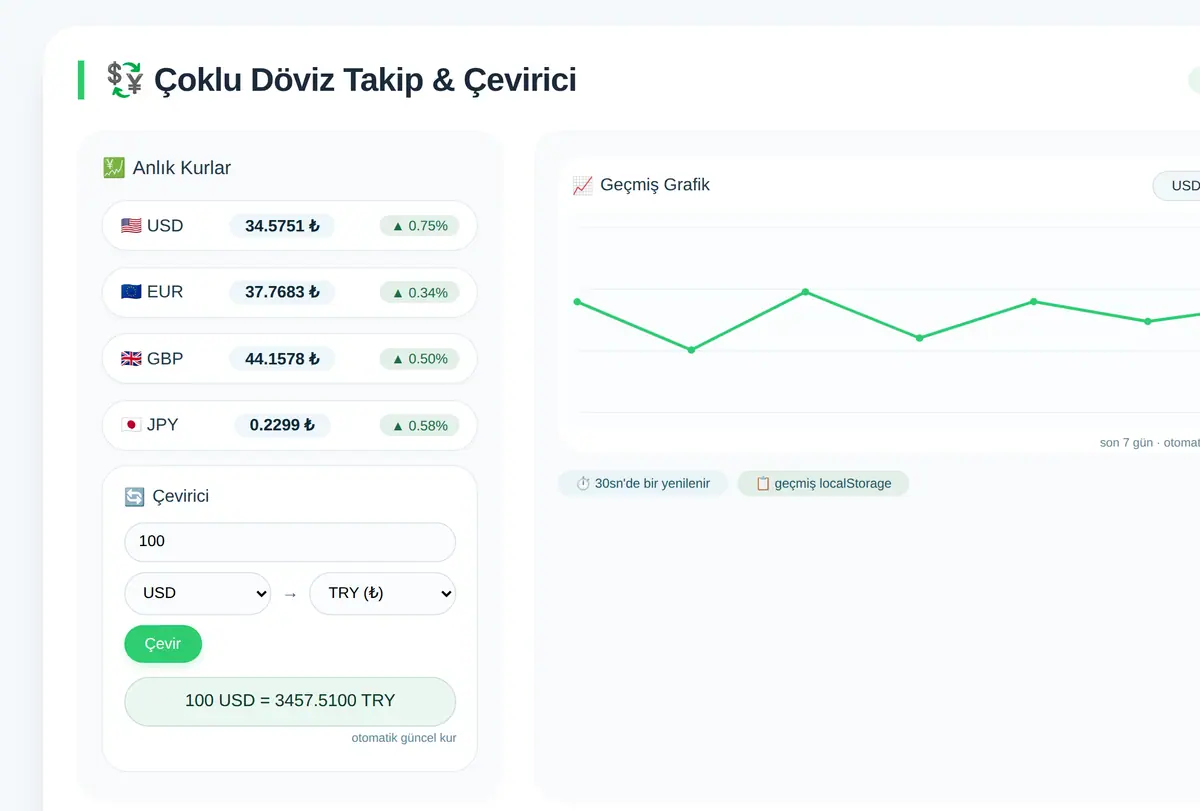This screenshot has height=811, width=1200.
Task: Click the refresh arrows icon beside Çevirici
Action: 134,496
